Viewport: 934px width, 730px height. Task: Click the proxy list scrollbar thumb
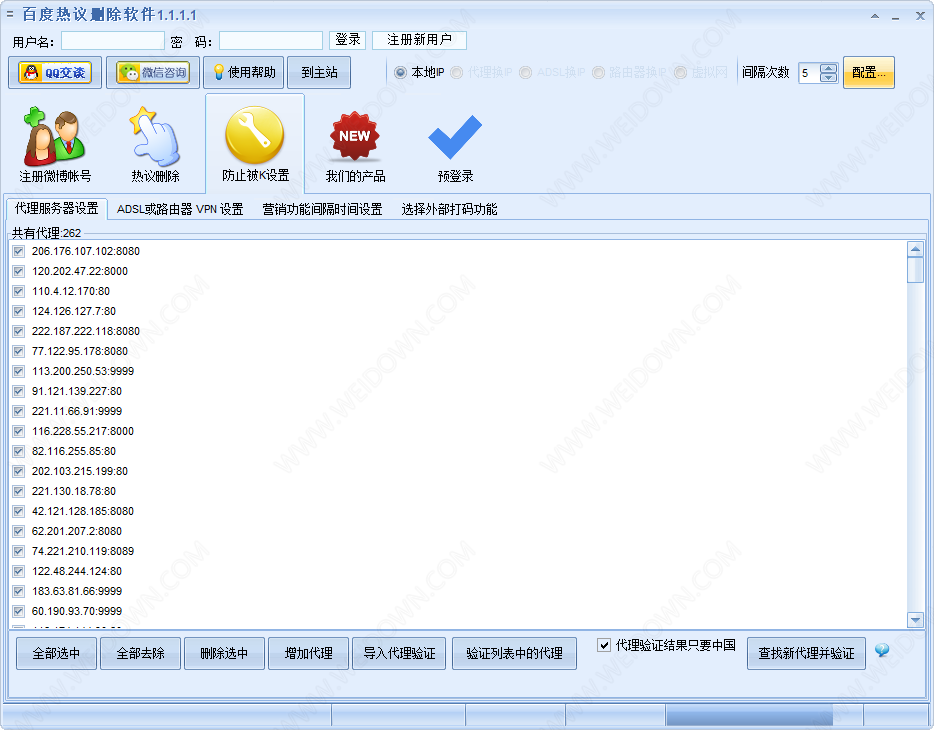click(x=915, y=270)
